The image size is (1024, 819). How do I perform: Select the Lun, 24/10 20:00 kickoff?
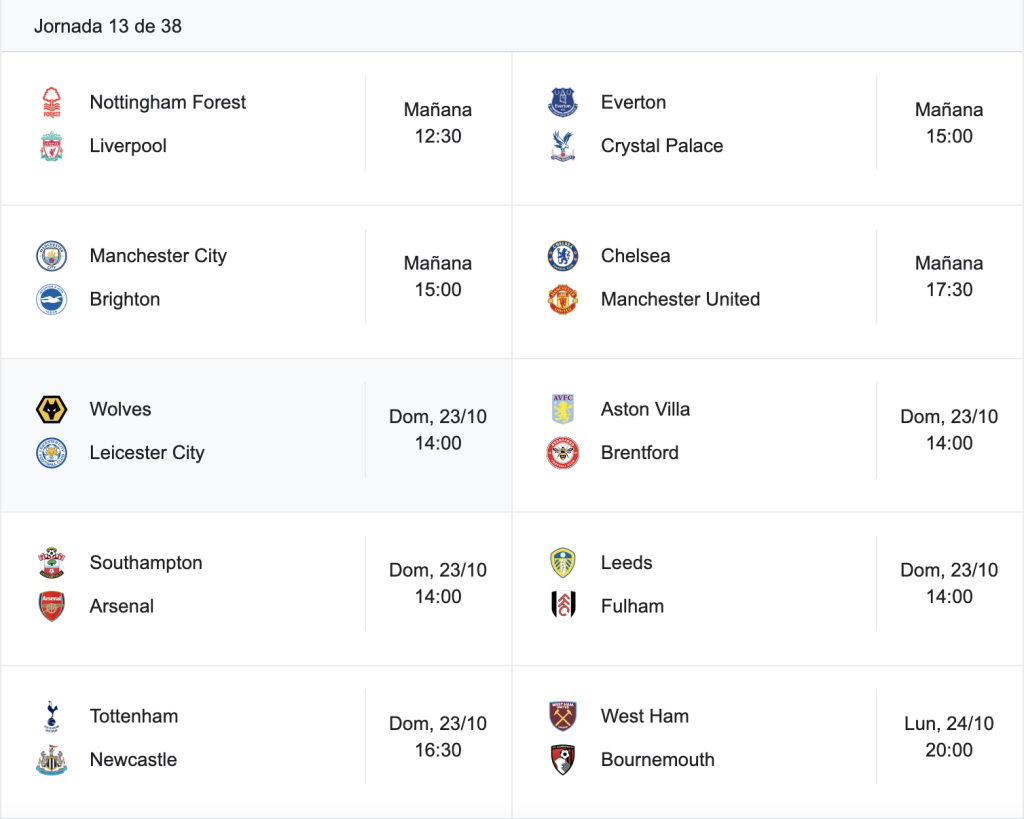tap(949, 737)
